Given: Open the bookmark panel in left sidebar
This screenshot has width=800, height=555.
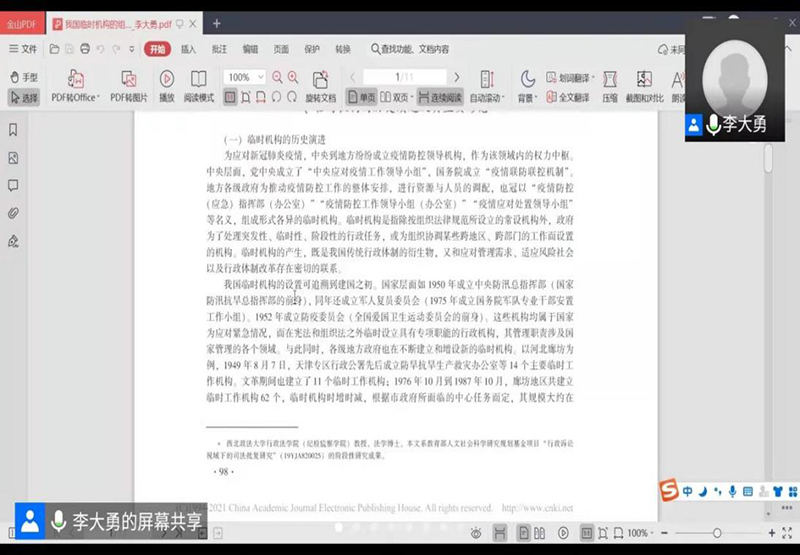Looking at the screenshot, I should tap(13, 130).
